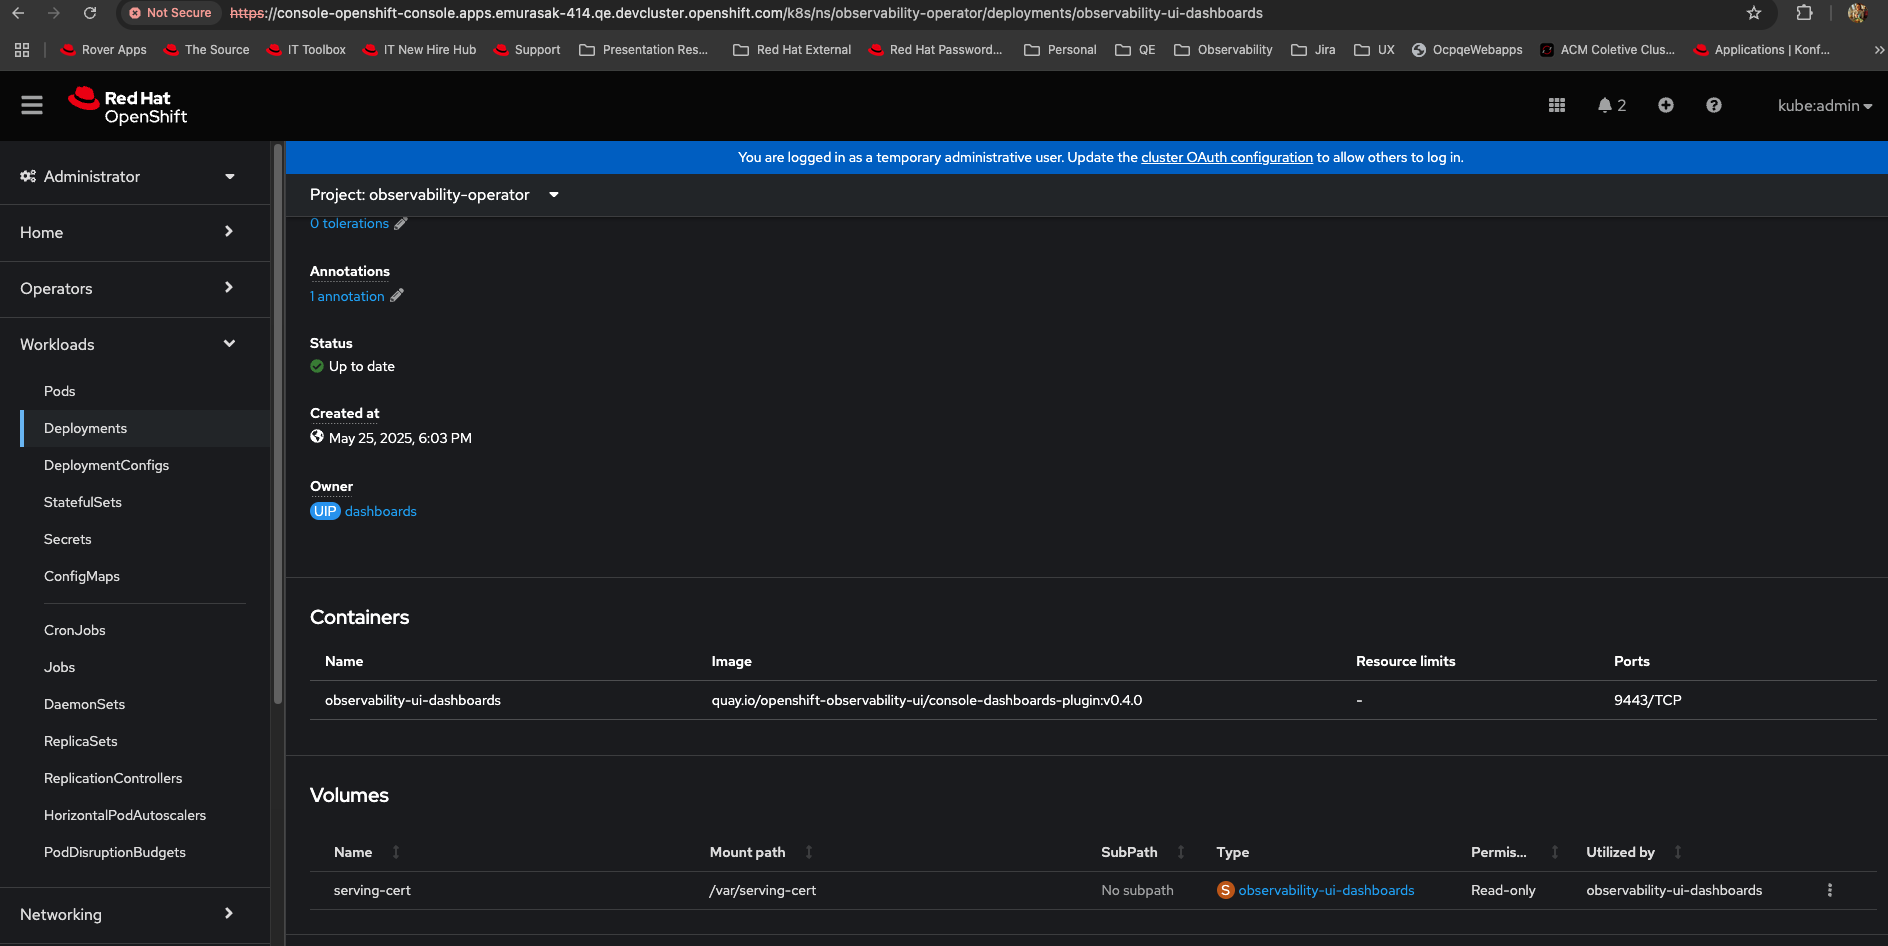This screenshot has width=1888, height=946.
Task: Sort Volumes by Mount path column
Action: click(x=809, y=852)
